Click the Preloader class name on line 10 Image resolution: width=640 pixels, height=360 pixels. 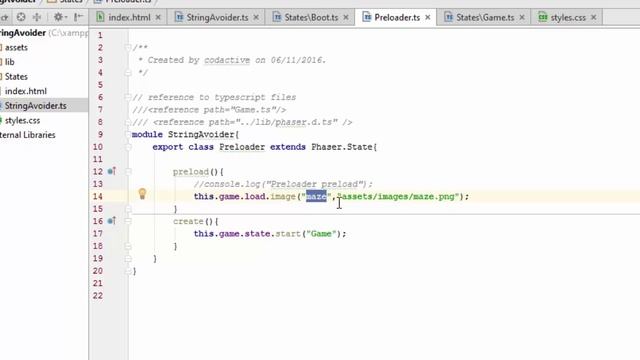tap(242, 147)
